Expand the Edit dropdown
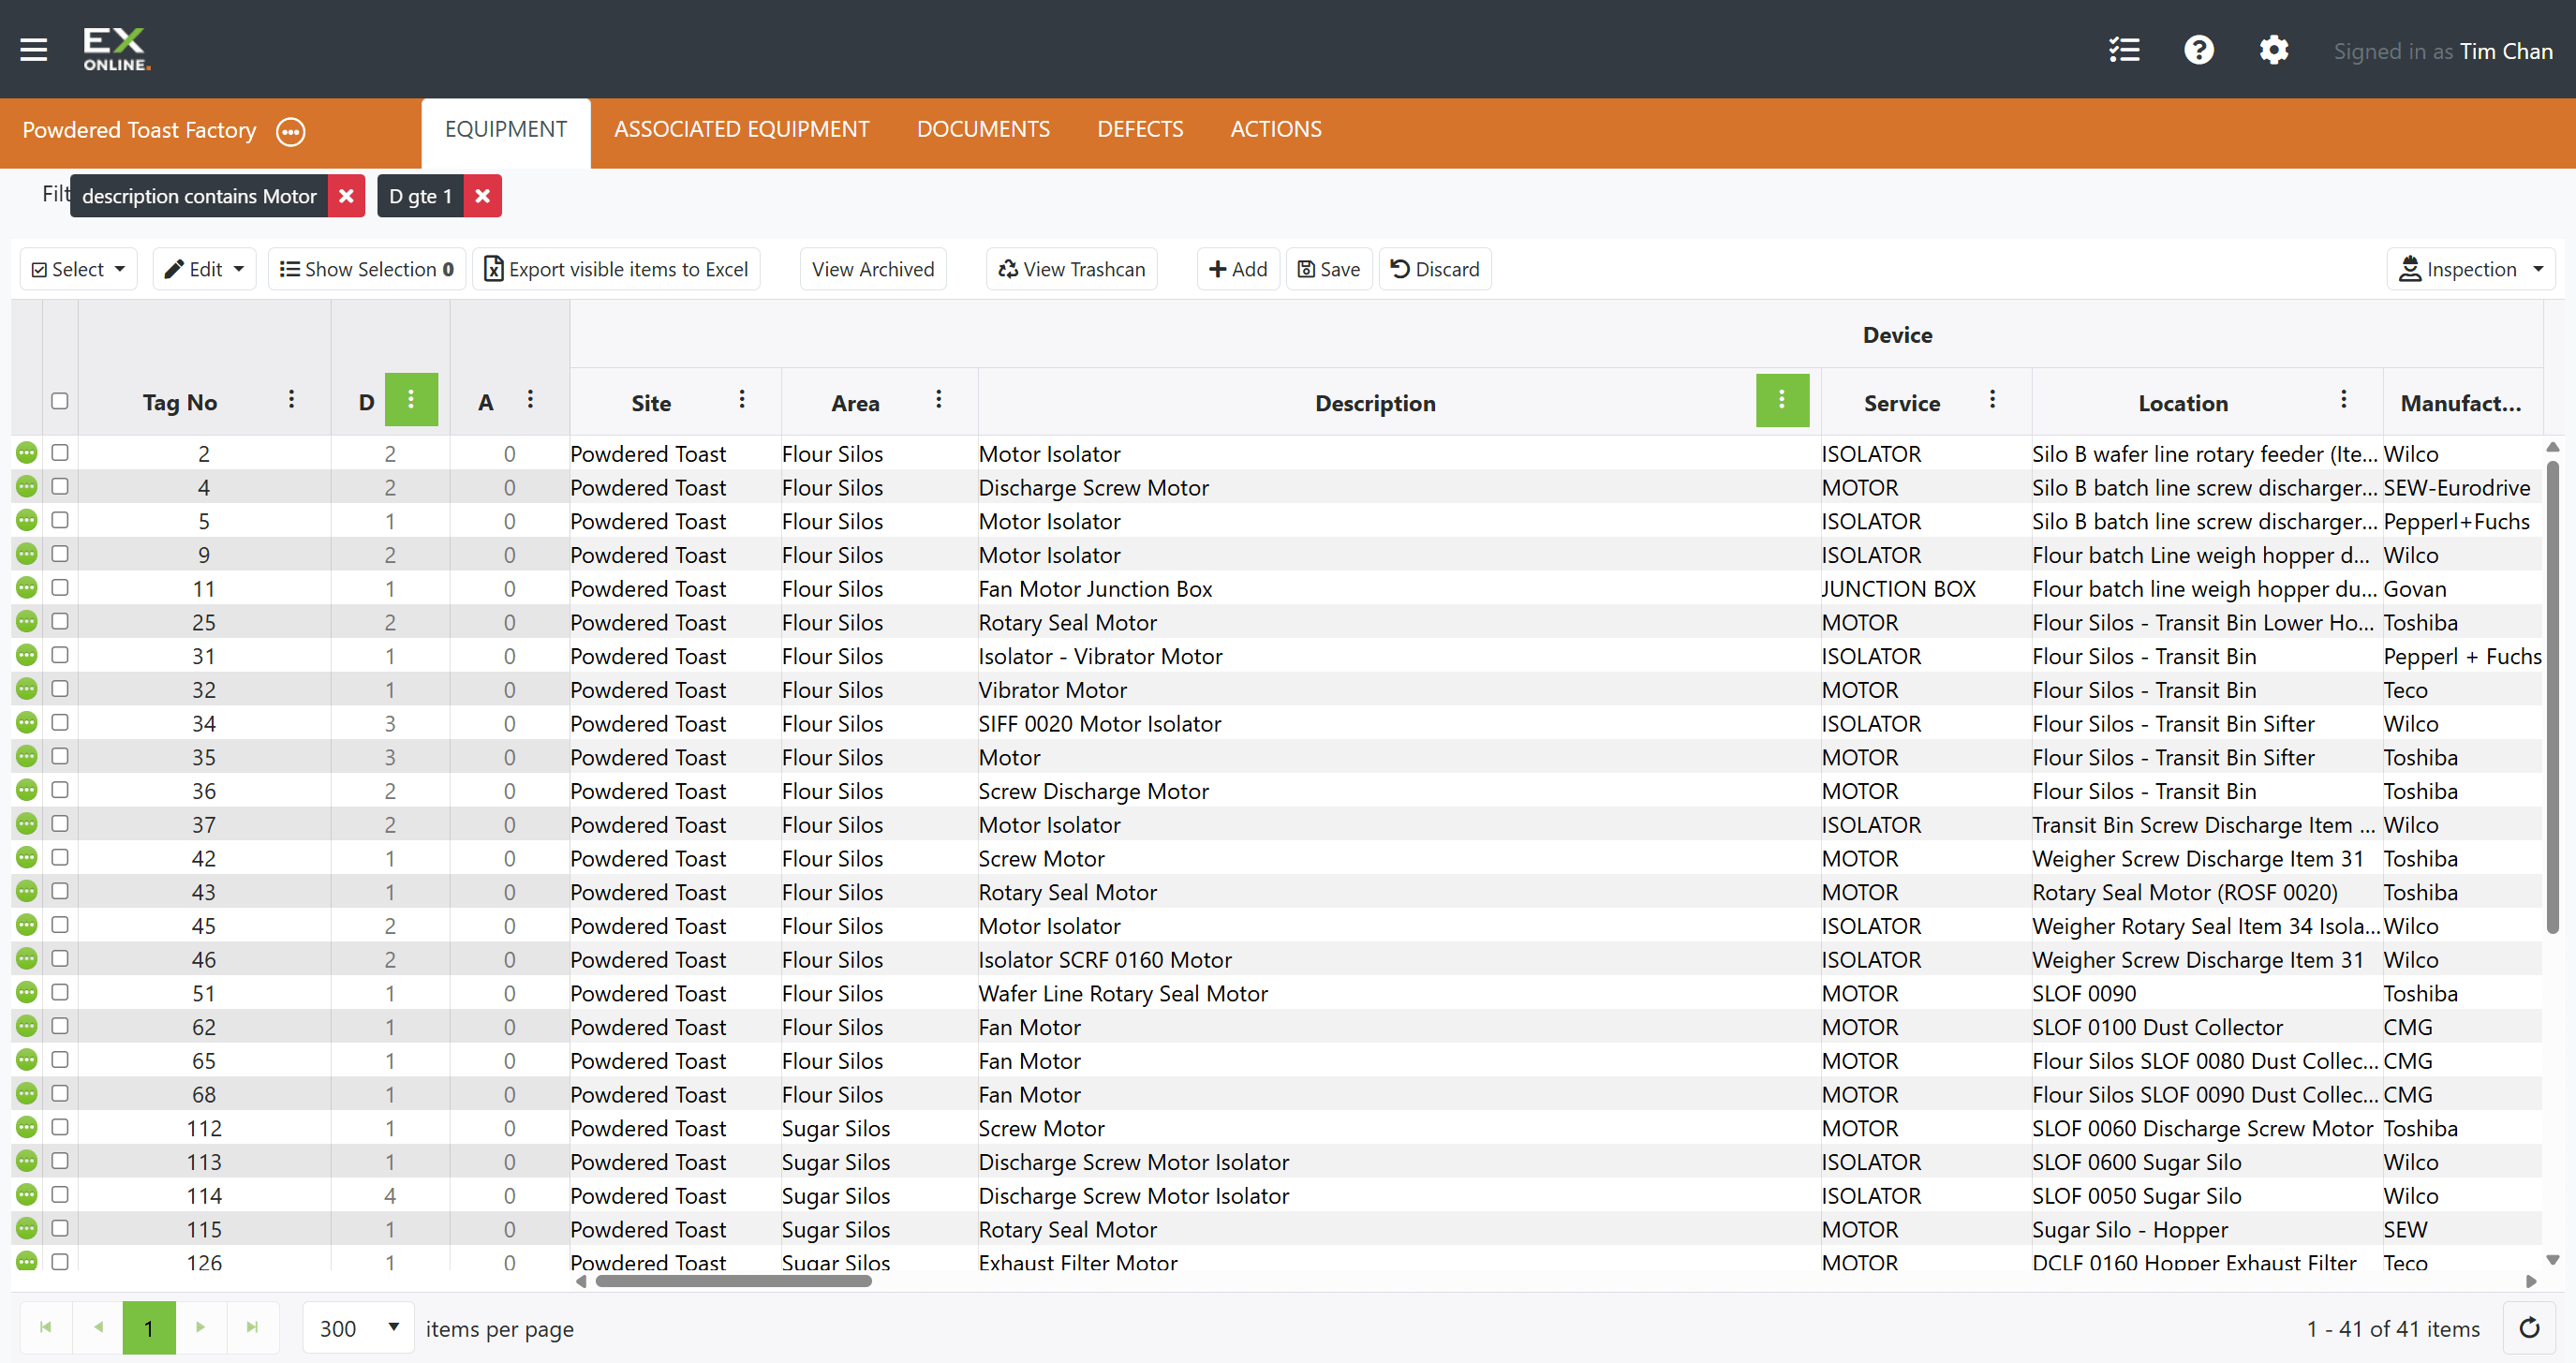Image resolution: width=2576 pixels, height=1363 pixels. [204, 269]
